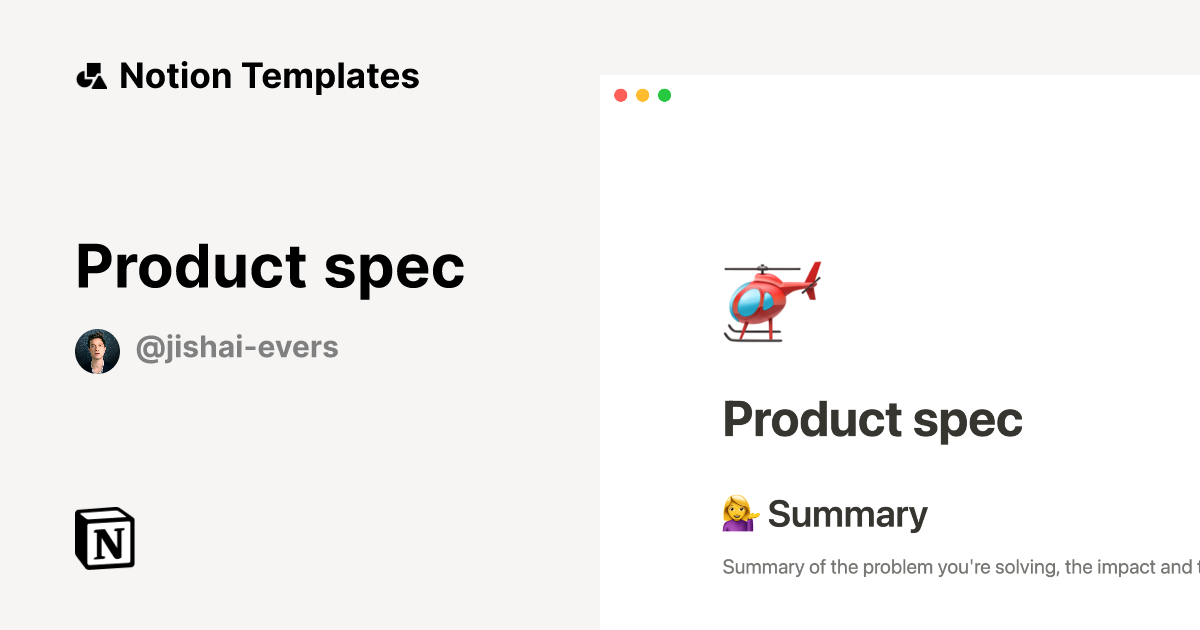This screenshot has width=1200, height=630.
Task: Click the summary description paragraph text
Action: tap(950, 566)
